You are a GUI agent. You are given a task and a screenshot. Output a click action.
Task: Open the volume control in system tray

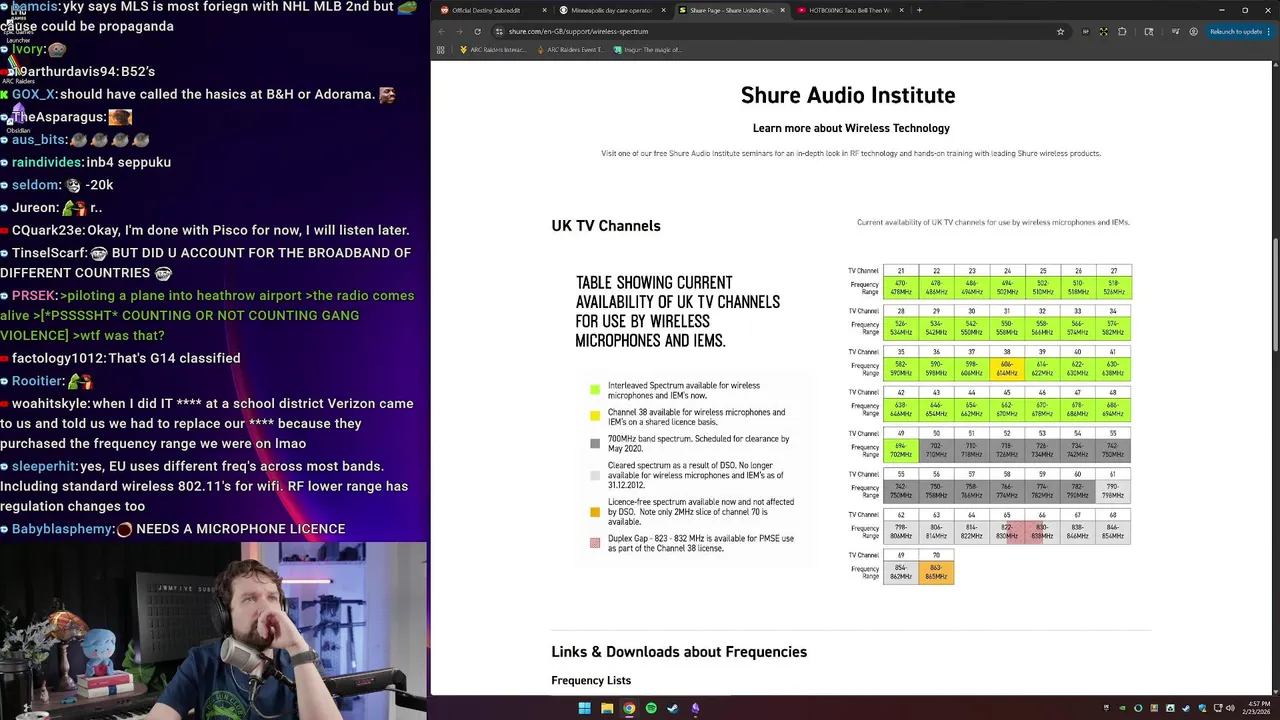[1231, 708]
